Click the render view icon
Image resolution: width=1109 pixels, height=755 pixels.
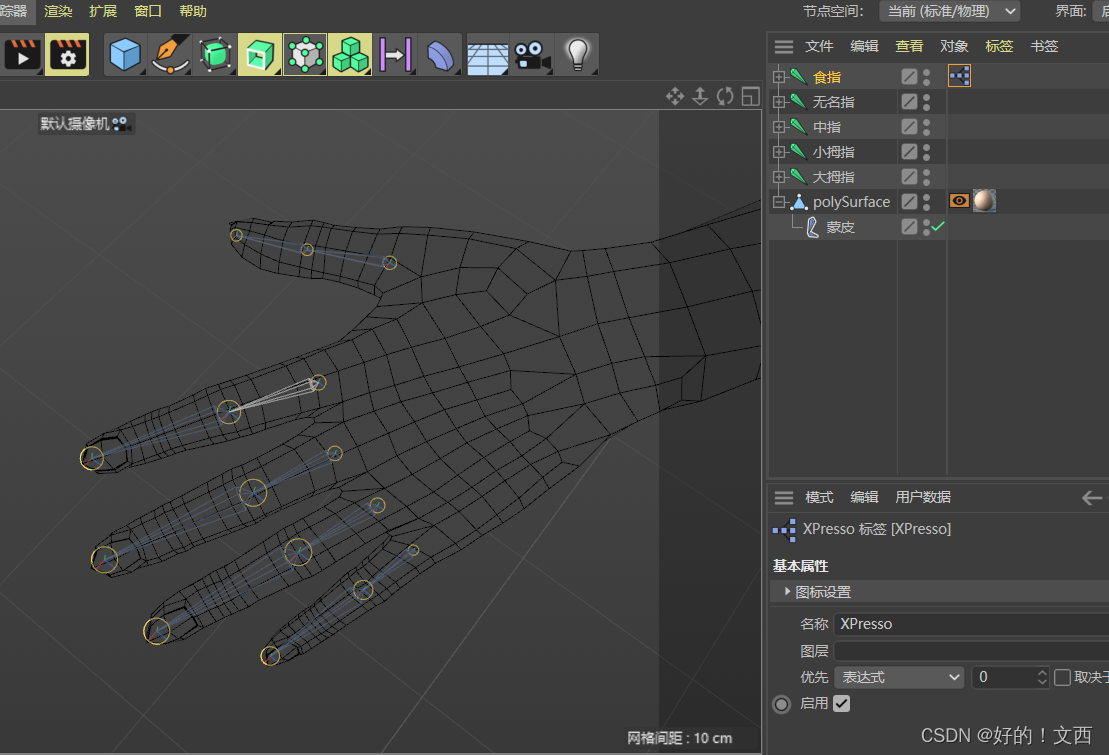coord(22,54)
